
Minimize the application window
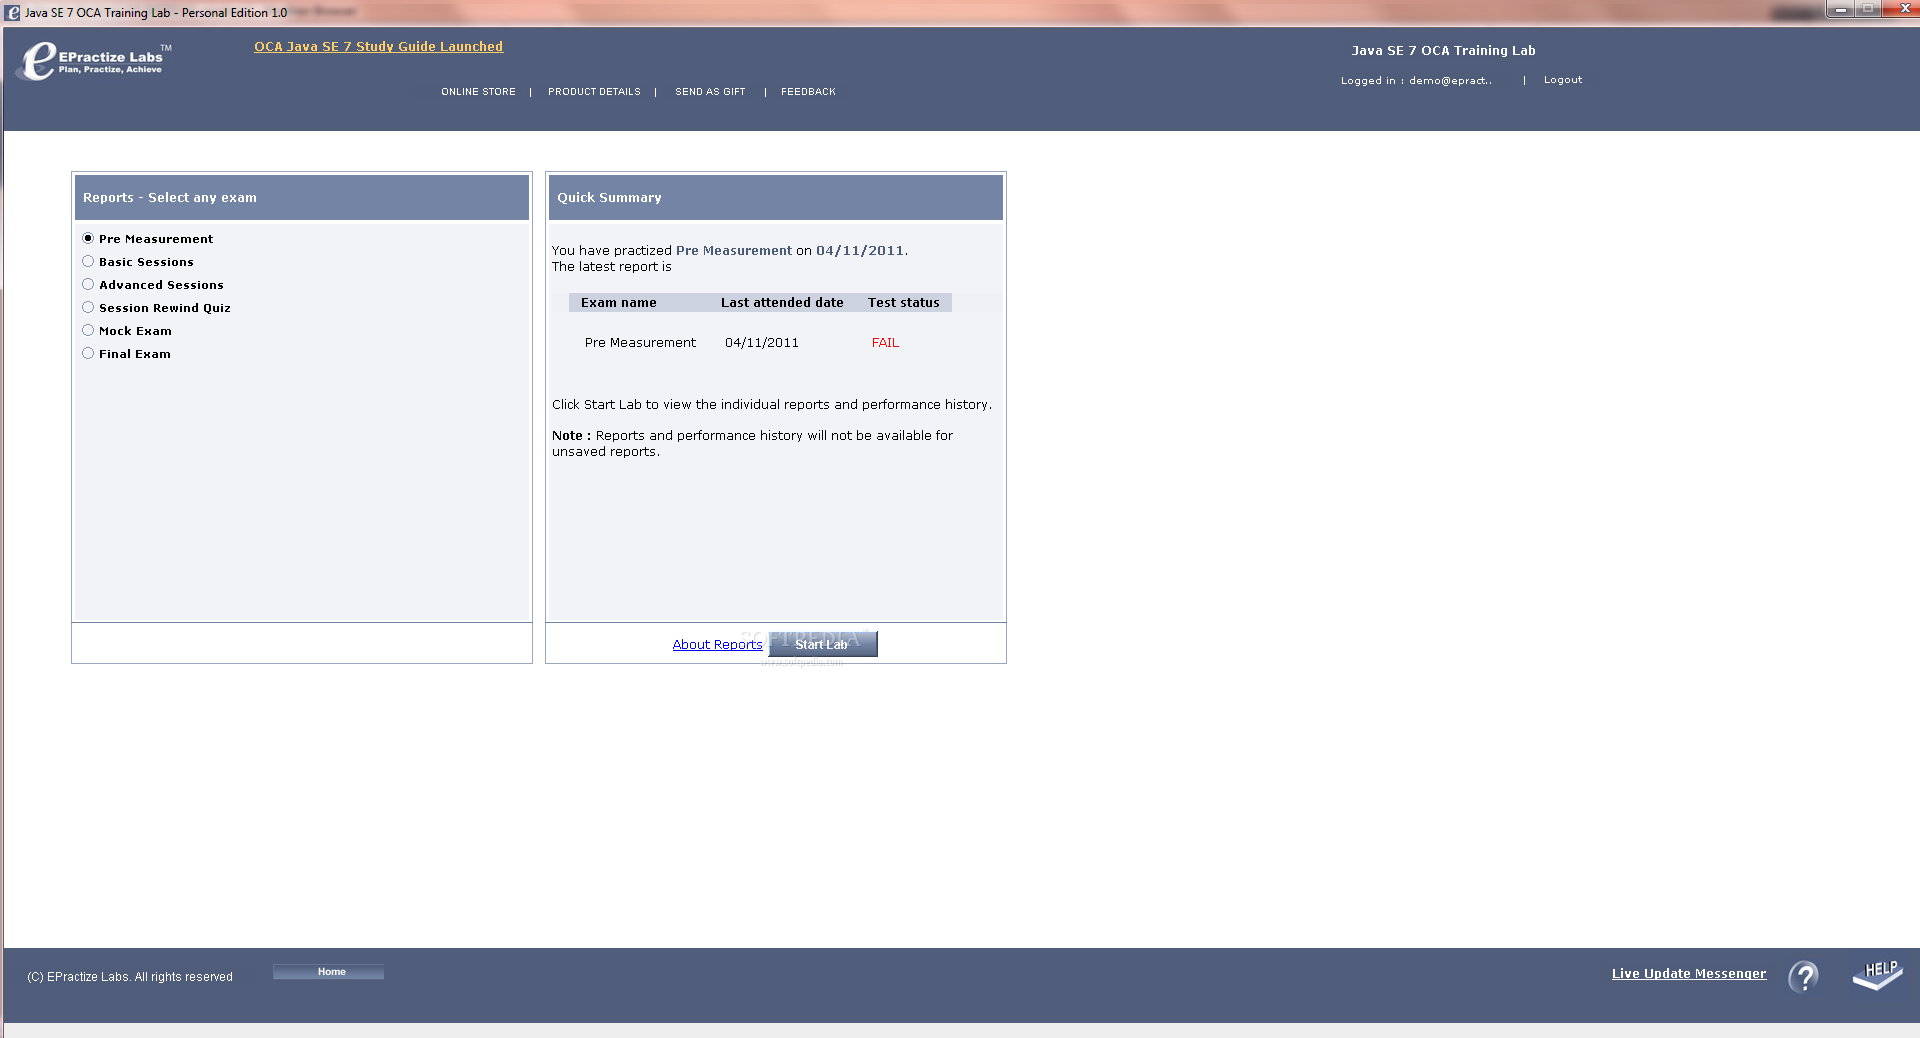point(1840,9)
